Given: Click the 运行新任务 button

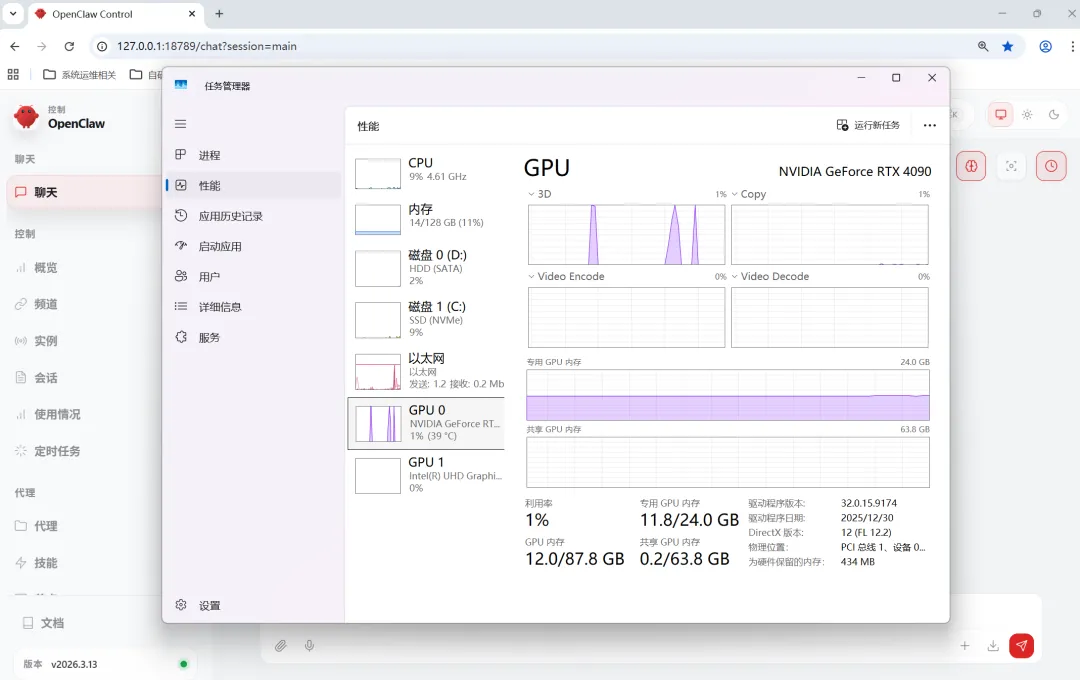Looking at the screenshot, I should pos(868,125).
